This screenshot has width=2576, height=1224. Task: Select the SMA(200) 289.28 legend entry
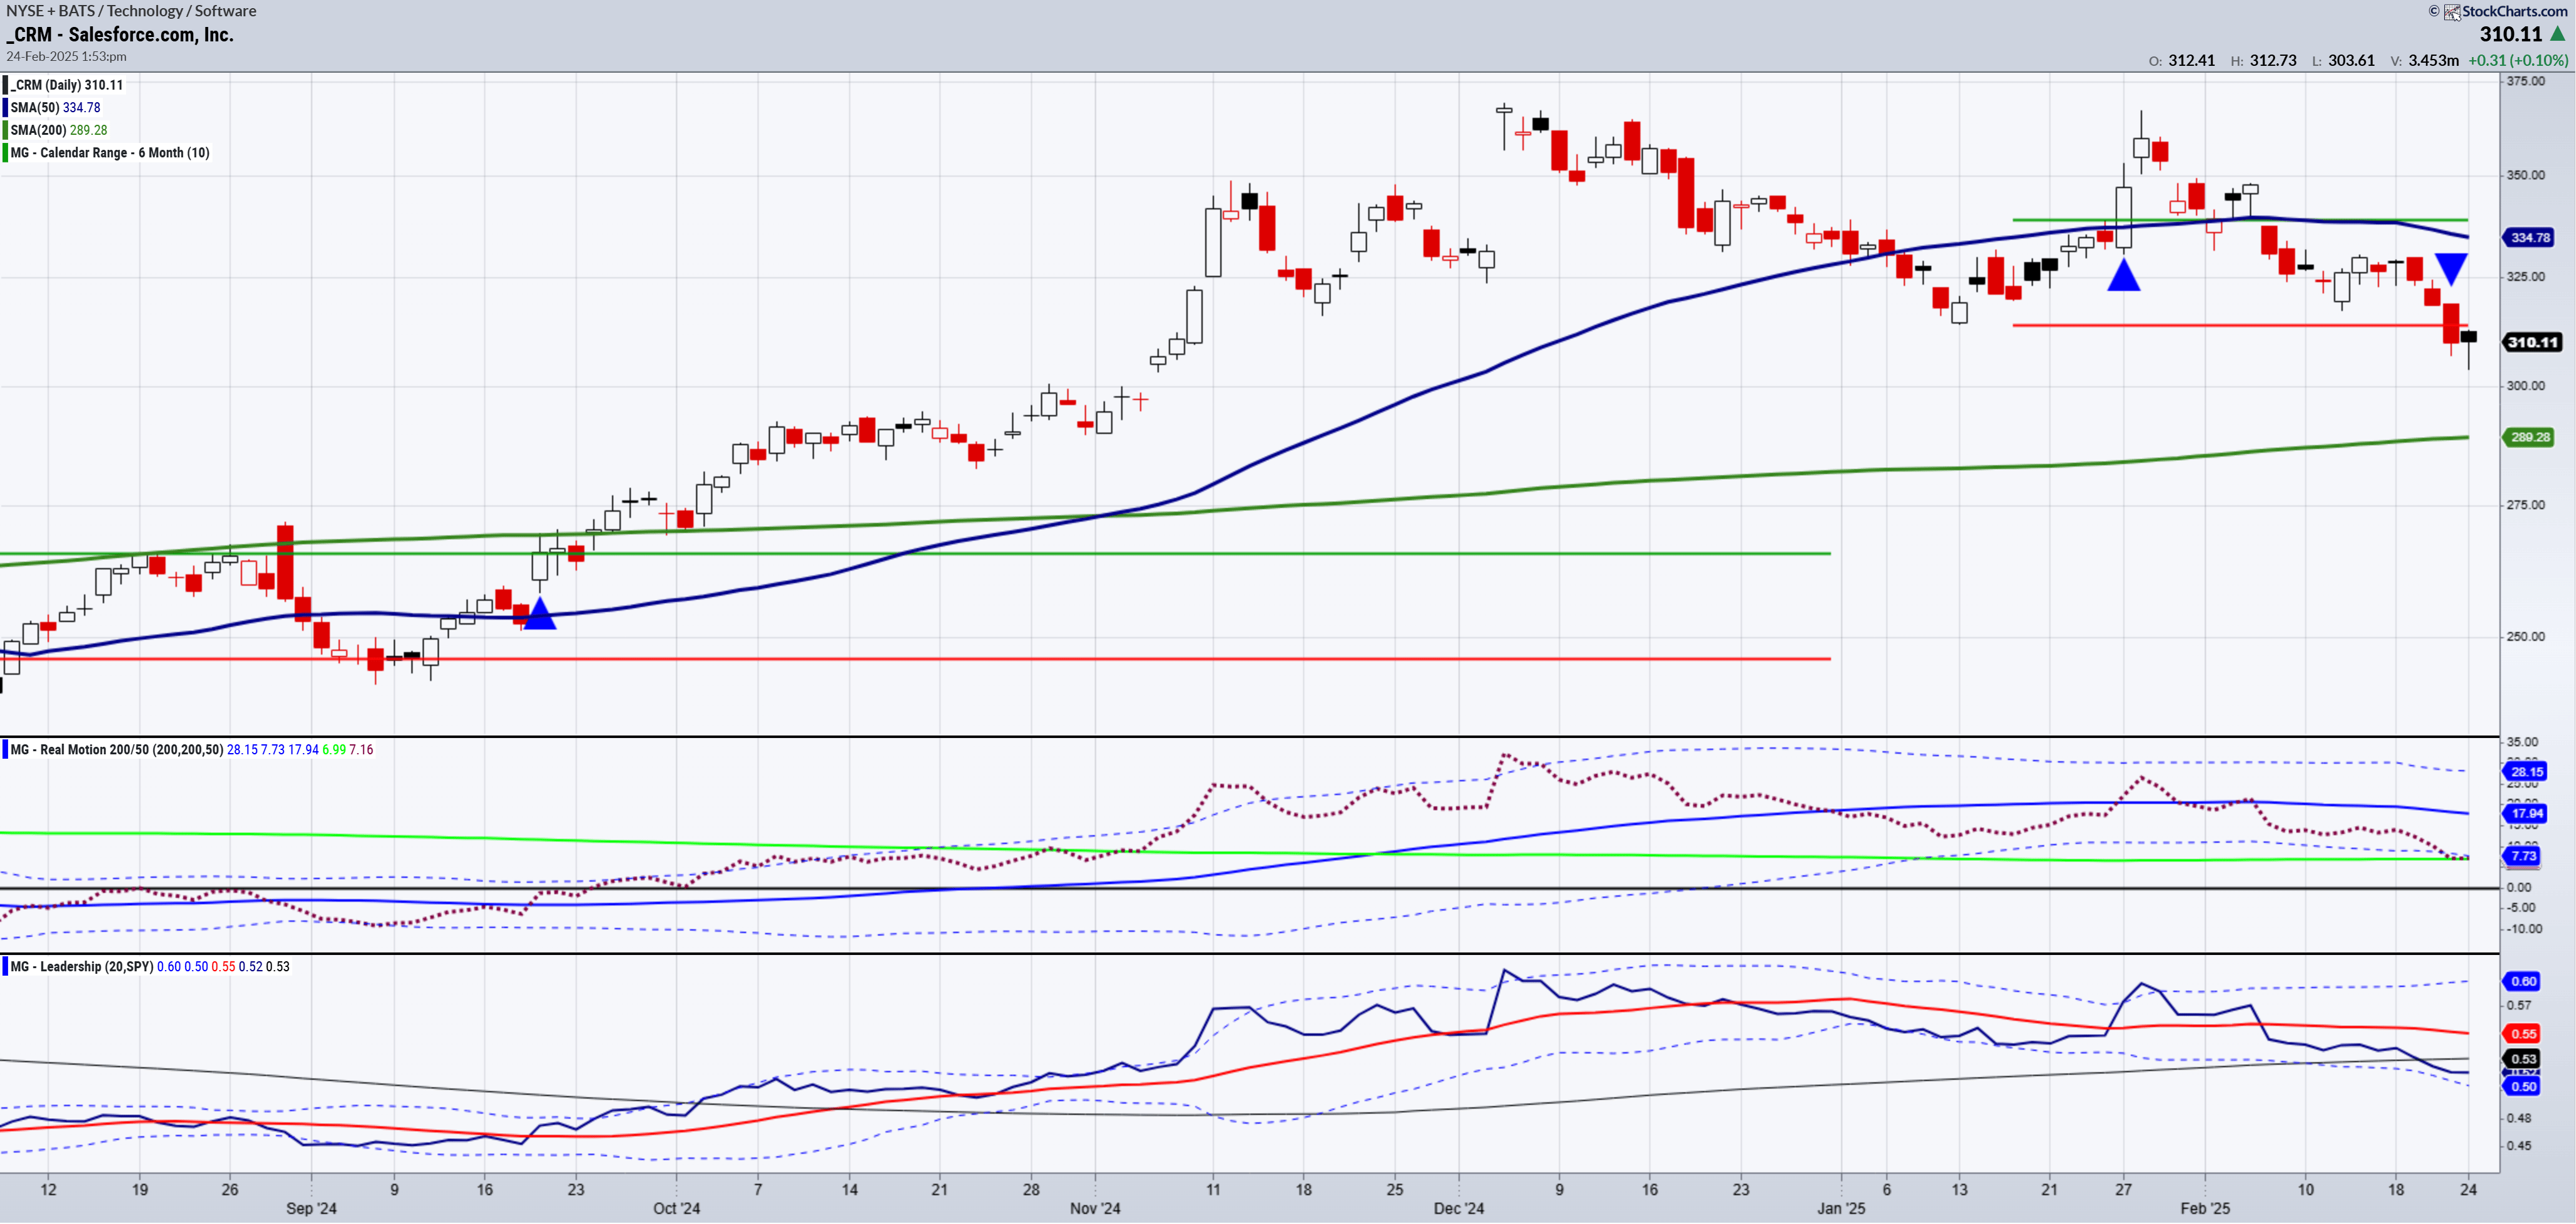click(59, 130)
